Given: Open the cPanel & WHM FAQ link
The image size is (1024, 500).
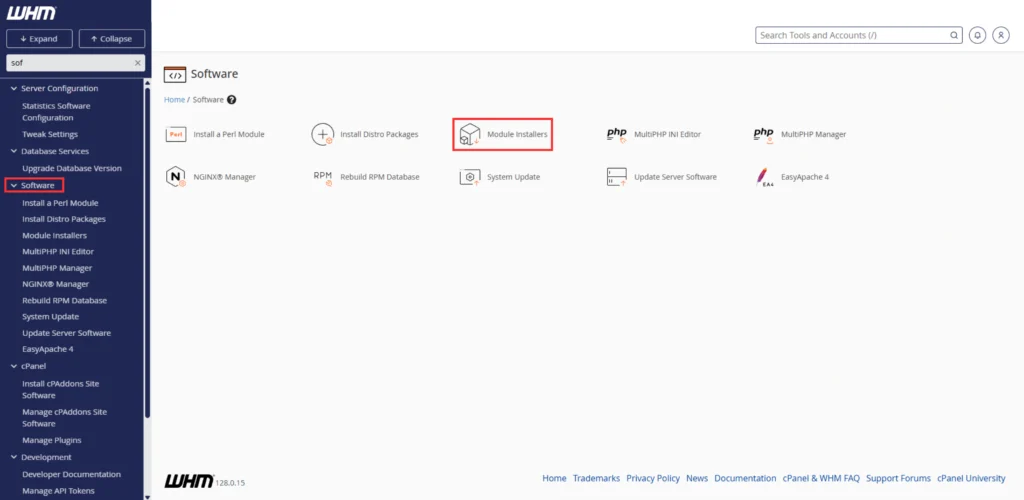Looking at the screenshot, I should tap(822, 478).
